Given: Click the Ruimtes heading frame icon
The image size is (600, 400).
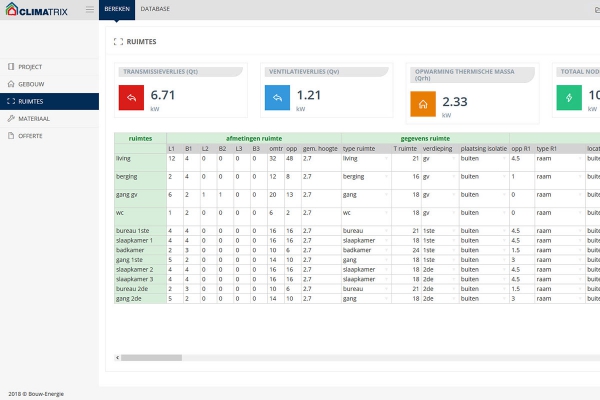Looking at the screenshot, I should pyautogui.click(x=119, y=42).
